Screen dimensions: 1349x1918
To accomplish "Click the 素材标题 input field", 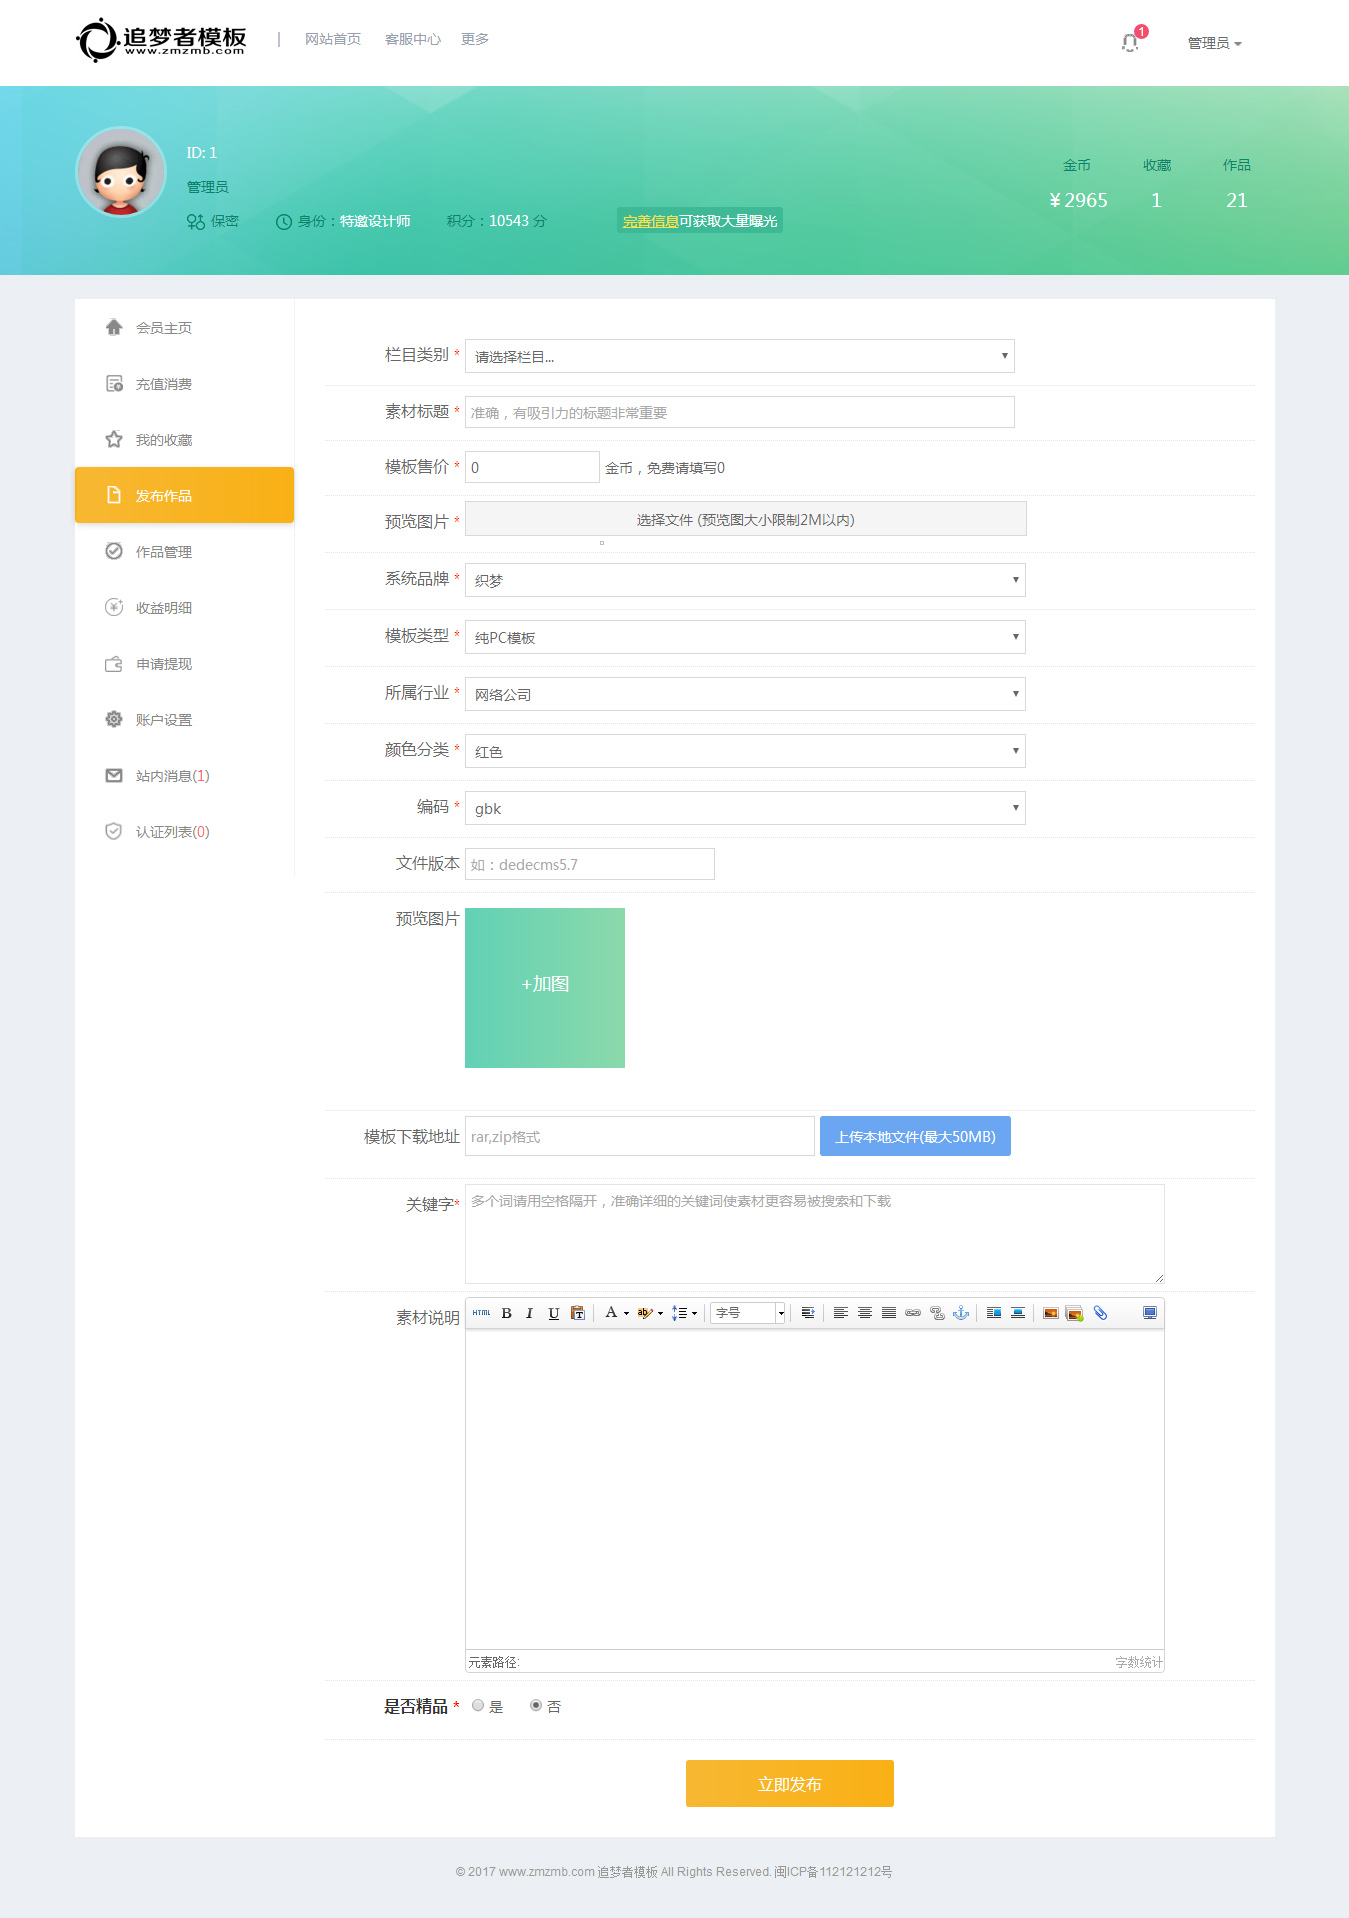I will coord(739,412).
